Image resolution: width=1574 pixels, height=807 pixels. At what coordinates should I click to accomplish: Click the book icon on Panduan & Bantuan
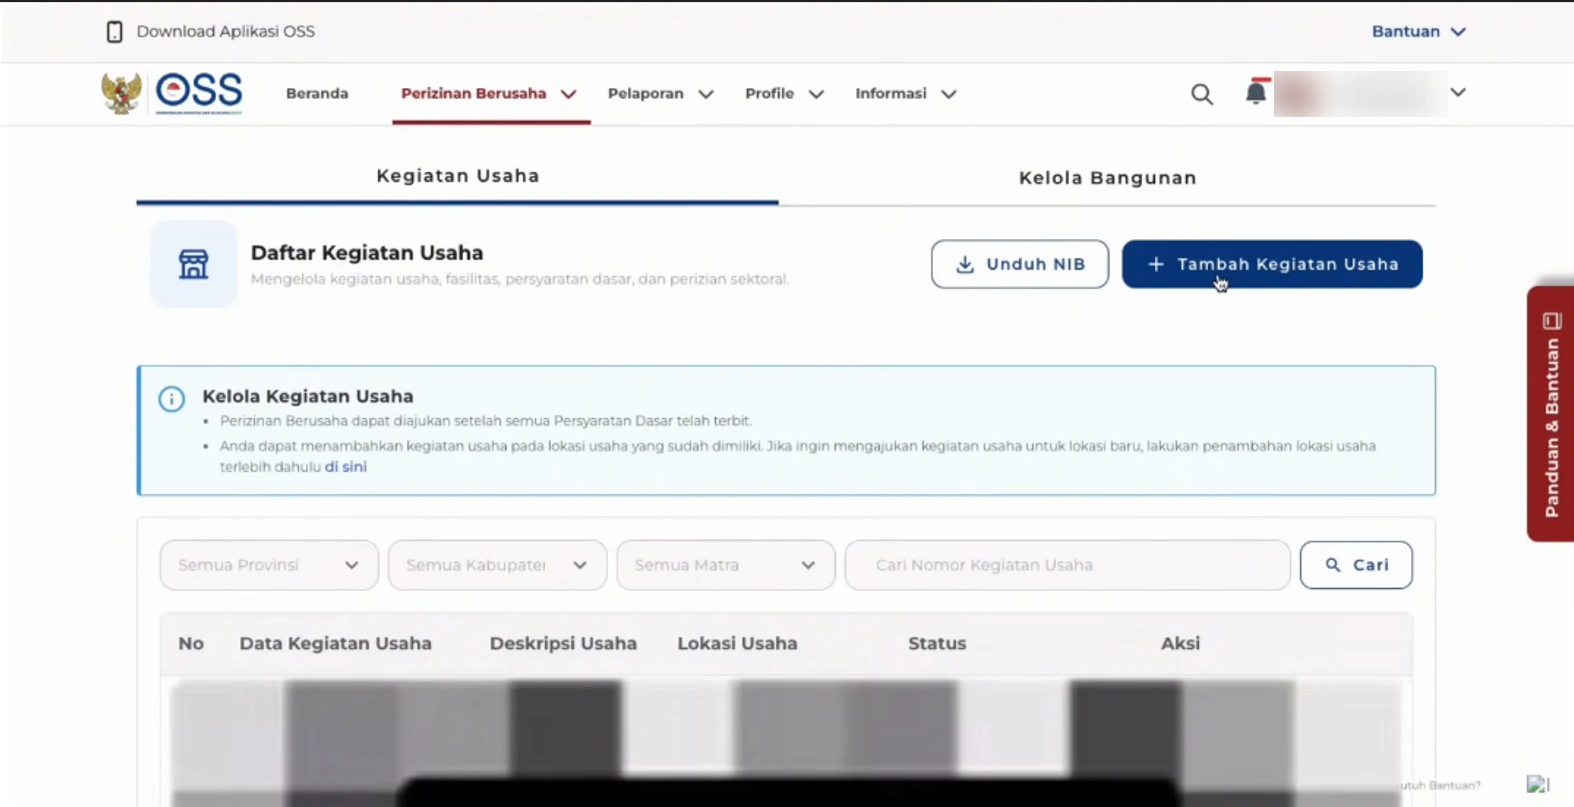(x=1551, y=321)
